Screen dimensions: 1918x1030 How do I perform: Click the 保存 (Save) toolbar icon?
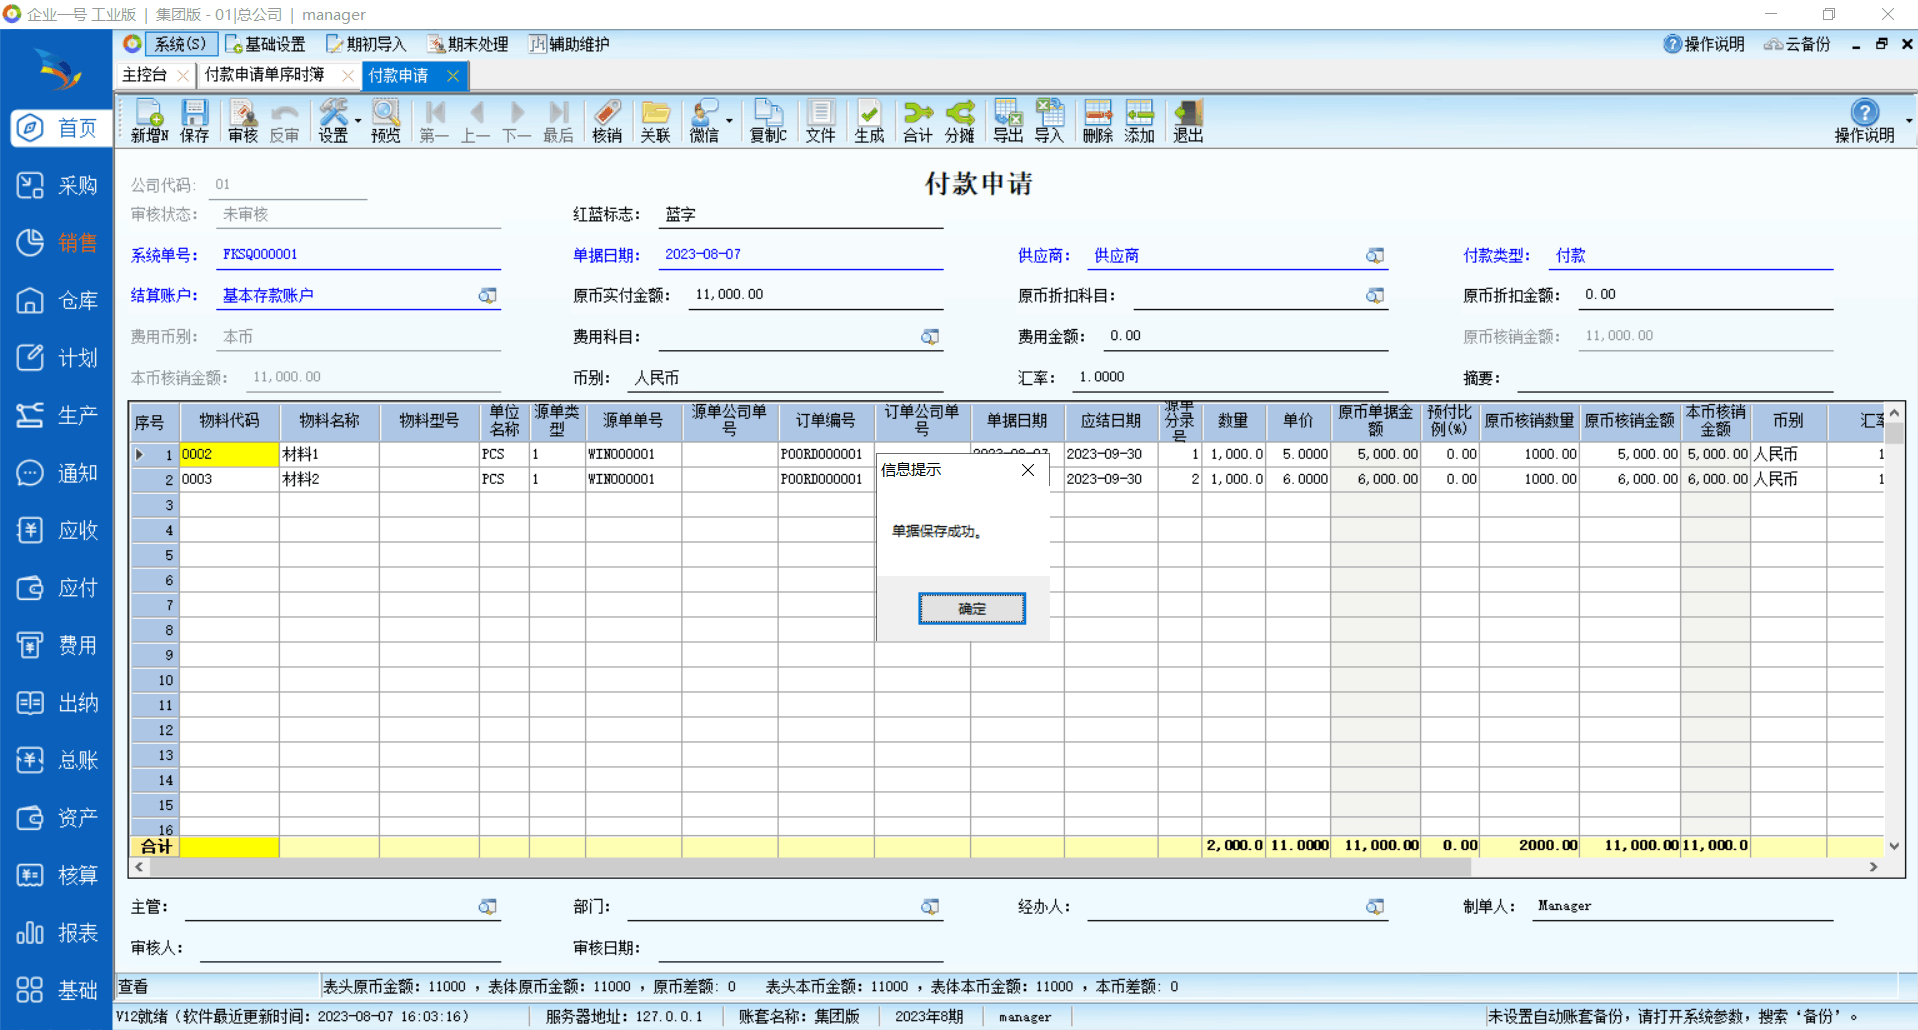(x=194, y=121)
